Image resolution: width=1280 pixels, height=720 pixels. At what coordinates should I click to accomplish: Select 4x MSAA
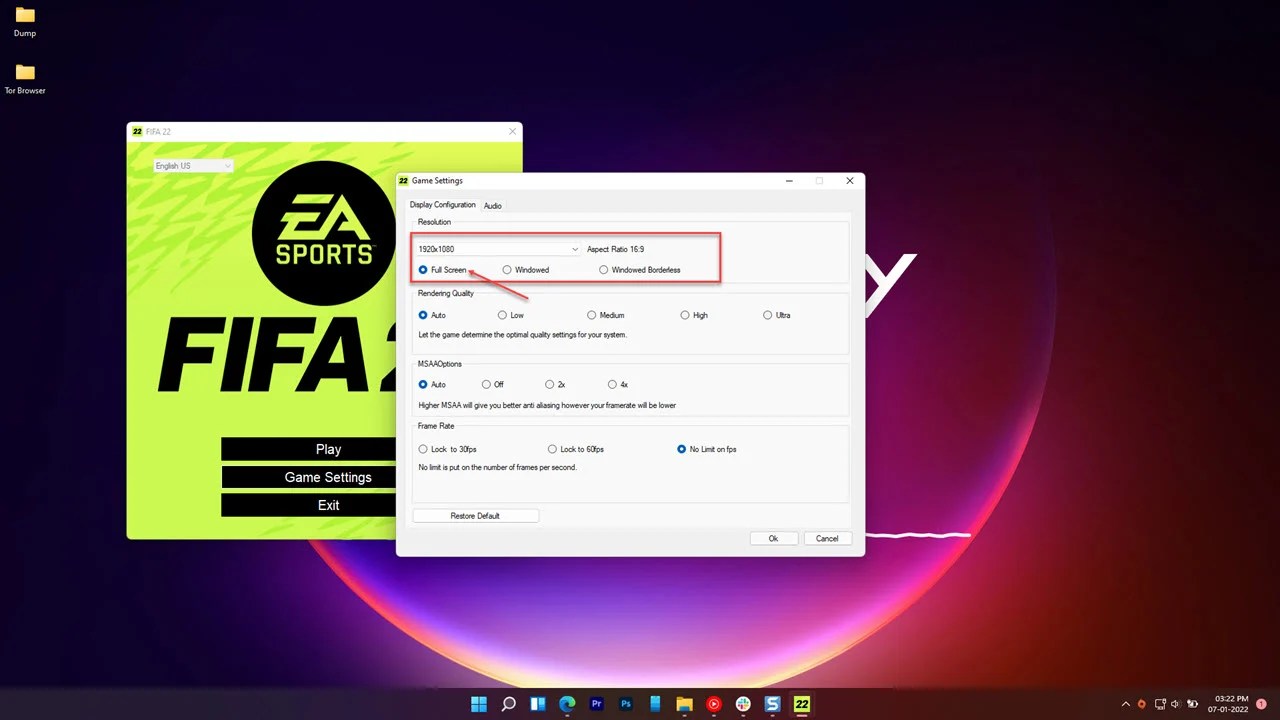(x=618, y=384)
